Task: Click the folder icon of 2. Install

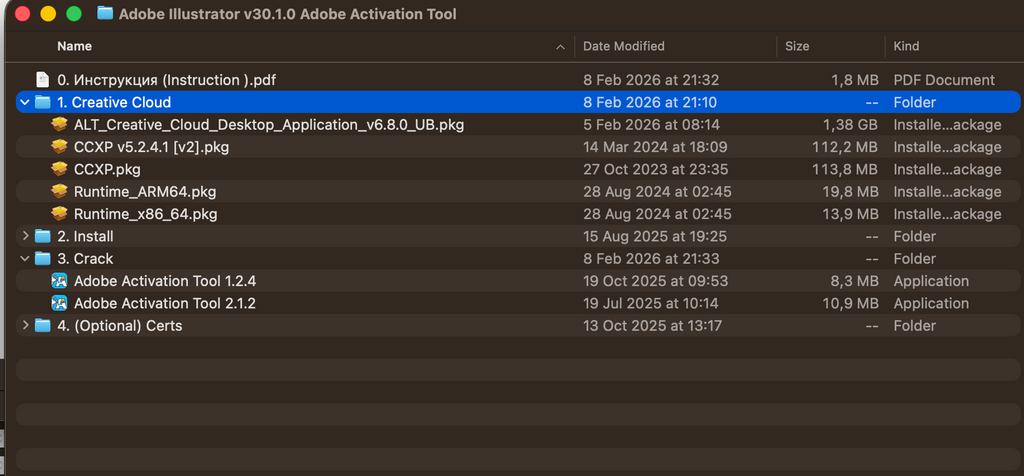Action: (42, 236)
